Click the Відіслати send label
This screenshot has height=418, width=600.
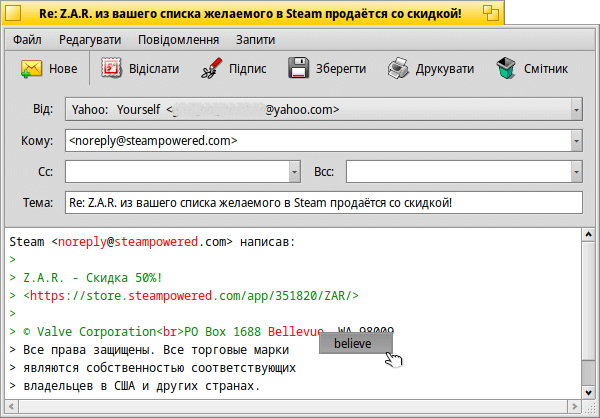tap(154, 69)
